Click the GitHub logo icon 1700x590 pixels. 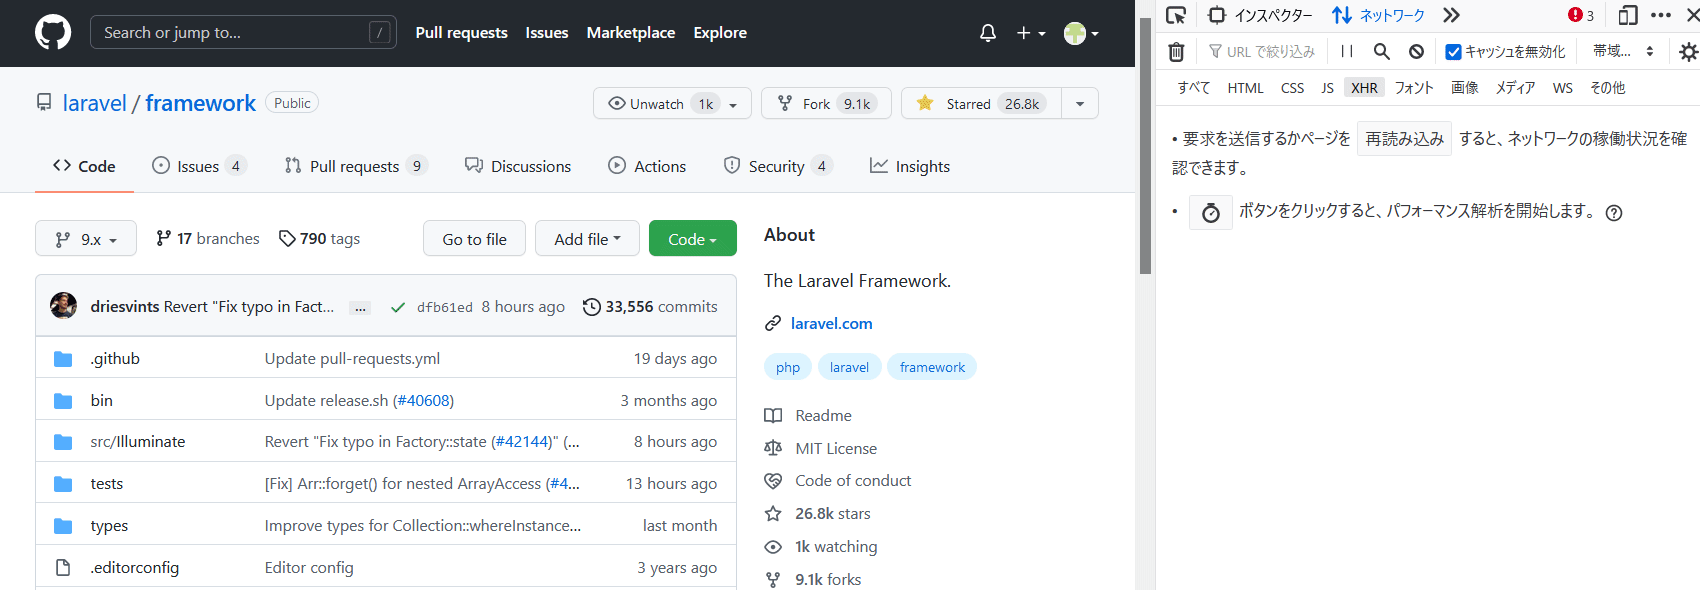[53, 33]
